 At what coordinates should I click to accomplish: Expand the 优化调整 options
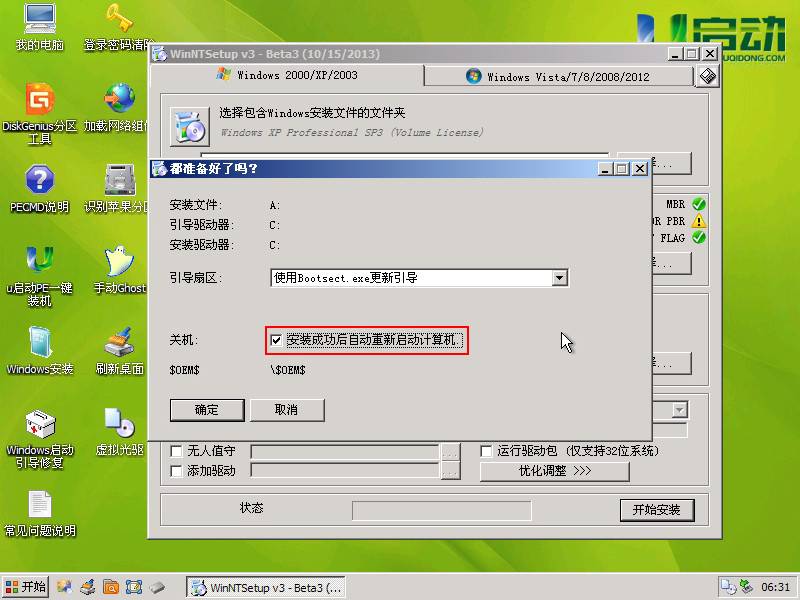click(x=553, y=471)
